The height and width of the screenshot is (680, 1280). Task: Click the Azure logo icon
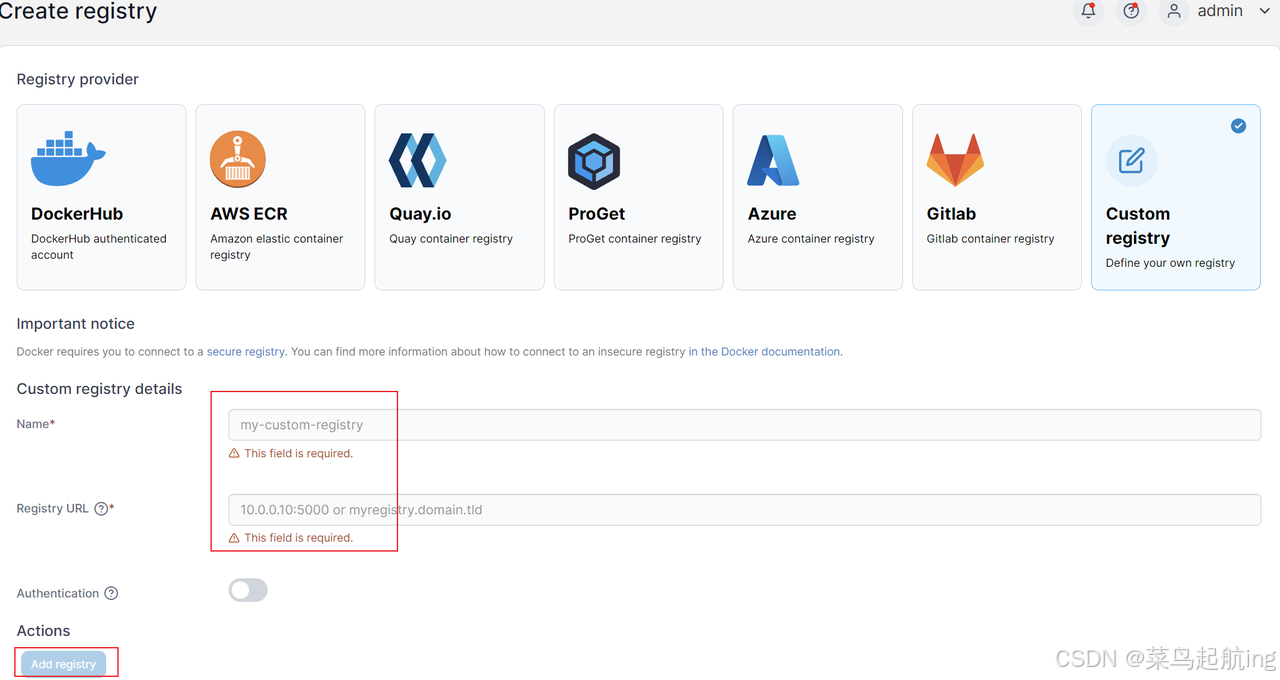pyautogui.click(x=773, y=160)
